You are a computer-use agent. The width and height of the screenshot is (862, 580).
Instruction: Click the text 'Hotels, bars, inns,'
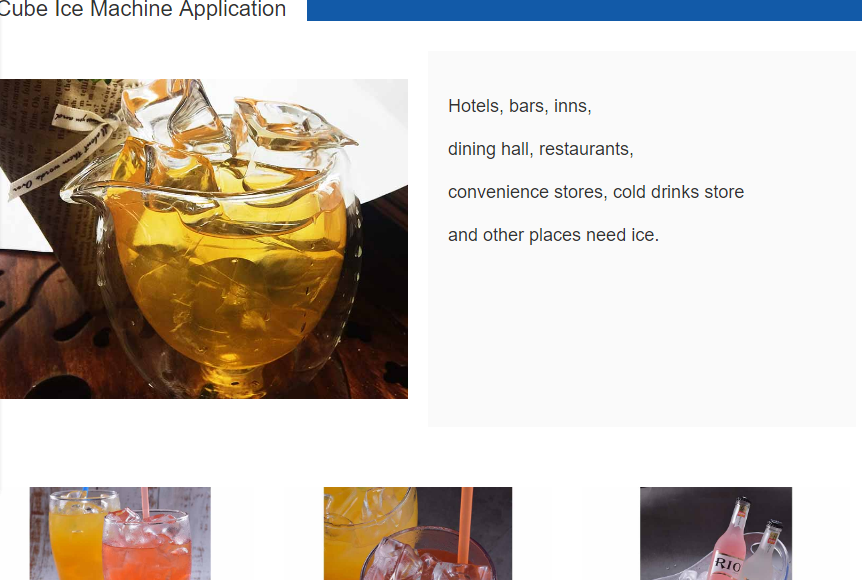pyautogui.click(x=520, y=106)
